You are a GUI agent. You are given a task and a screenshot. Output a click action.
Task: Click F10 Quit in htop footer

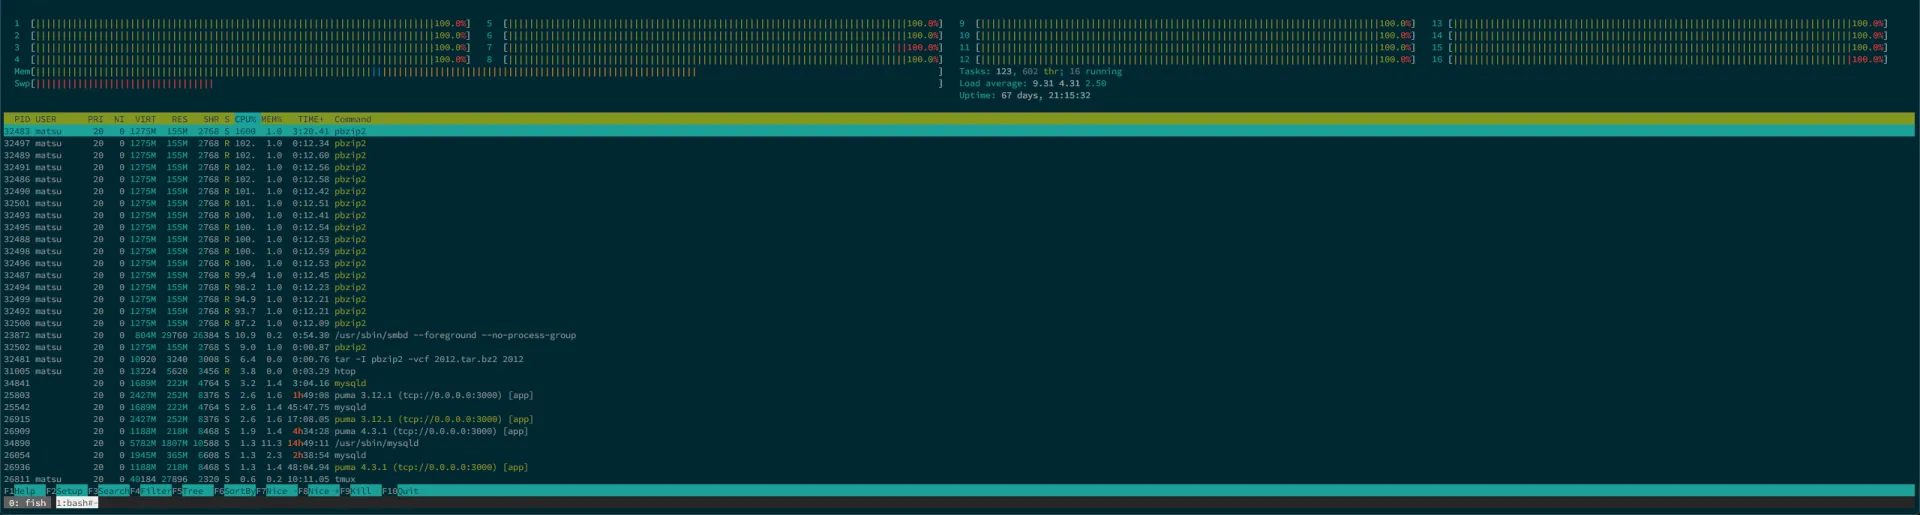click(401, 491)
